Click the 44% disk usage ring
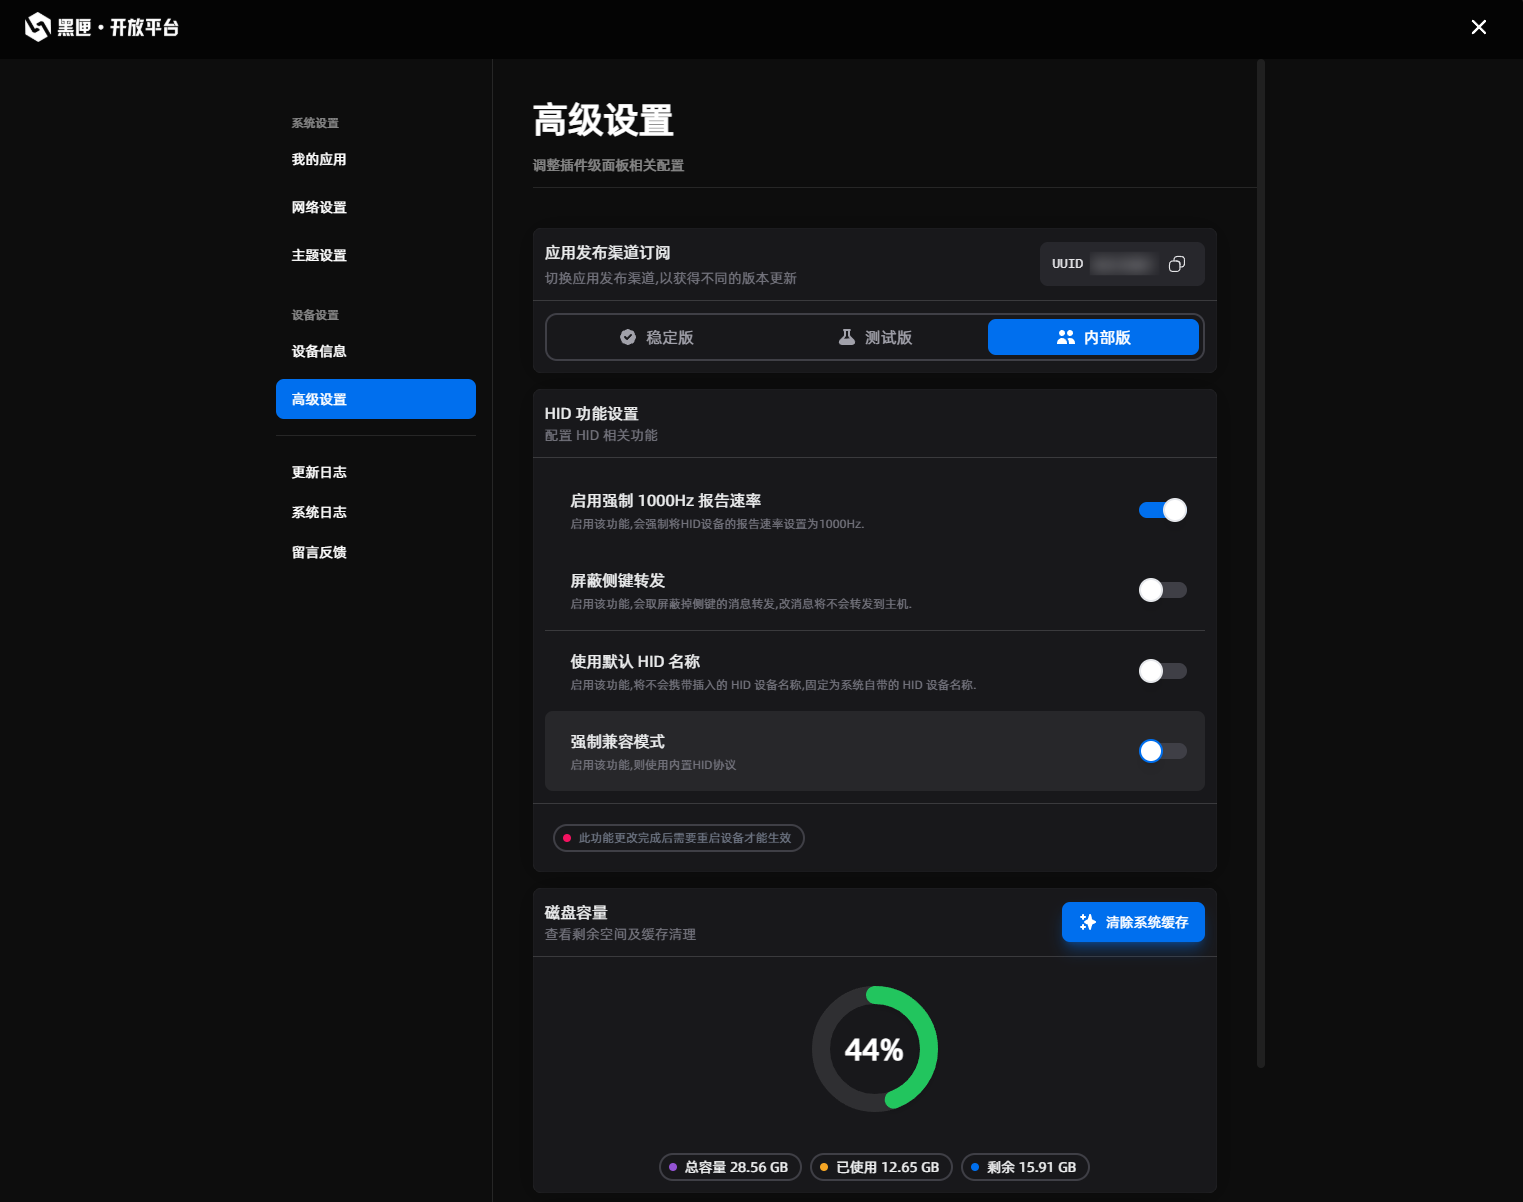Image resolution: width=1523 pixels, height=1202 pixels. tap(875, 1049)
